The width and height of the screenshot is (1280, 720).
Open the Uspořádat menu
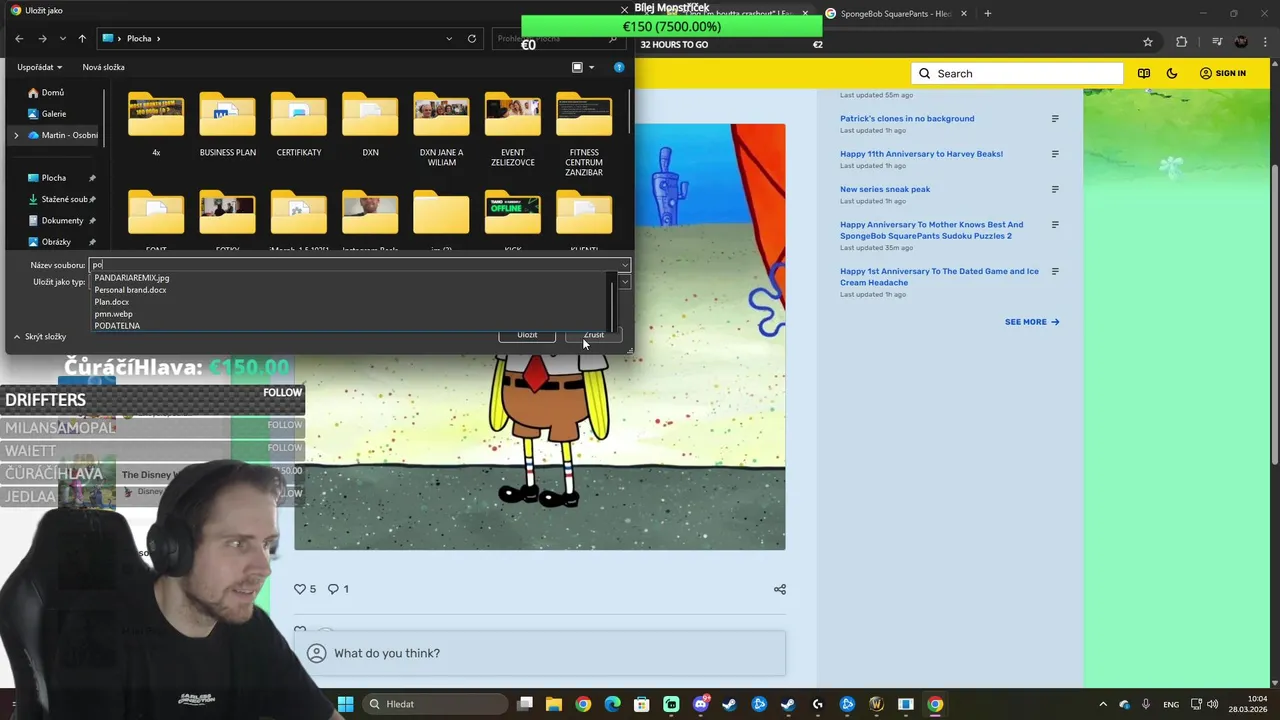39,67
